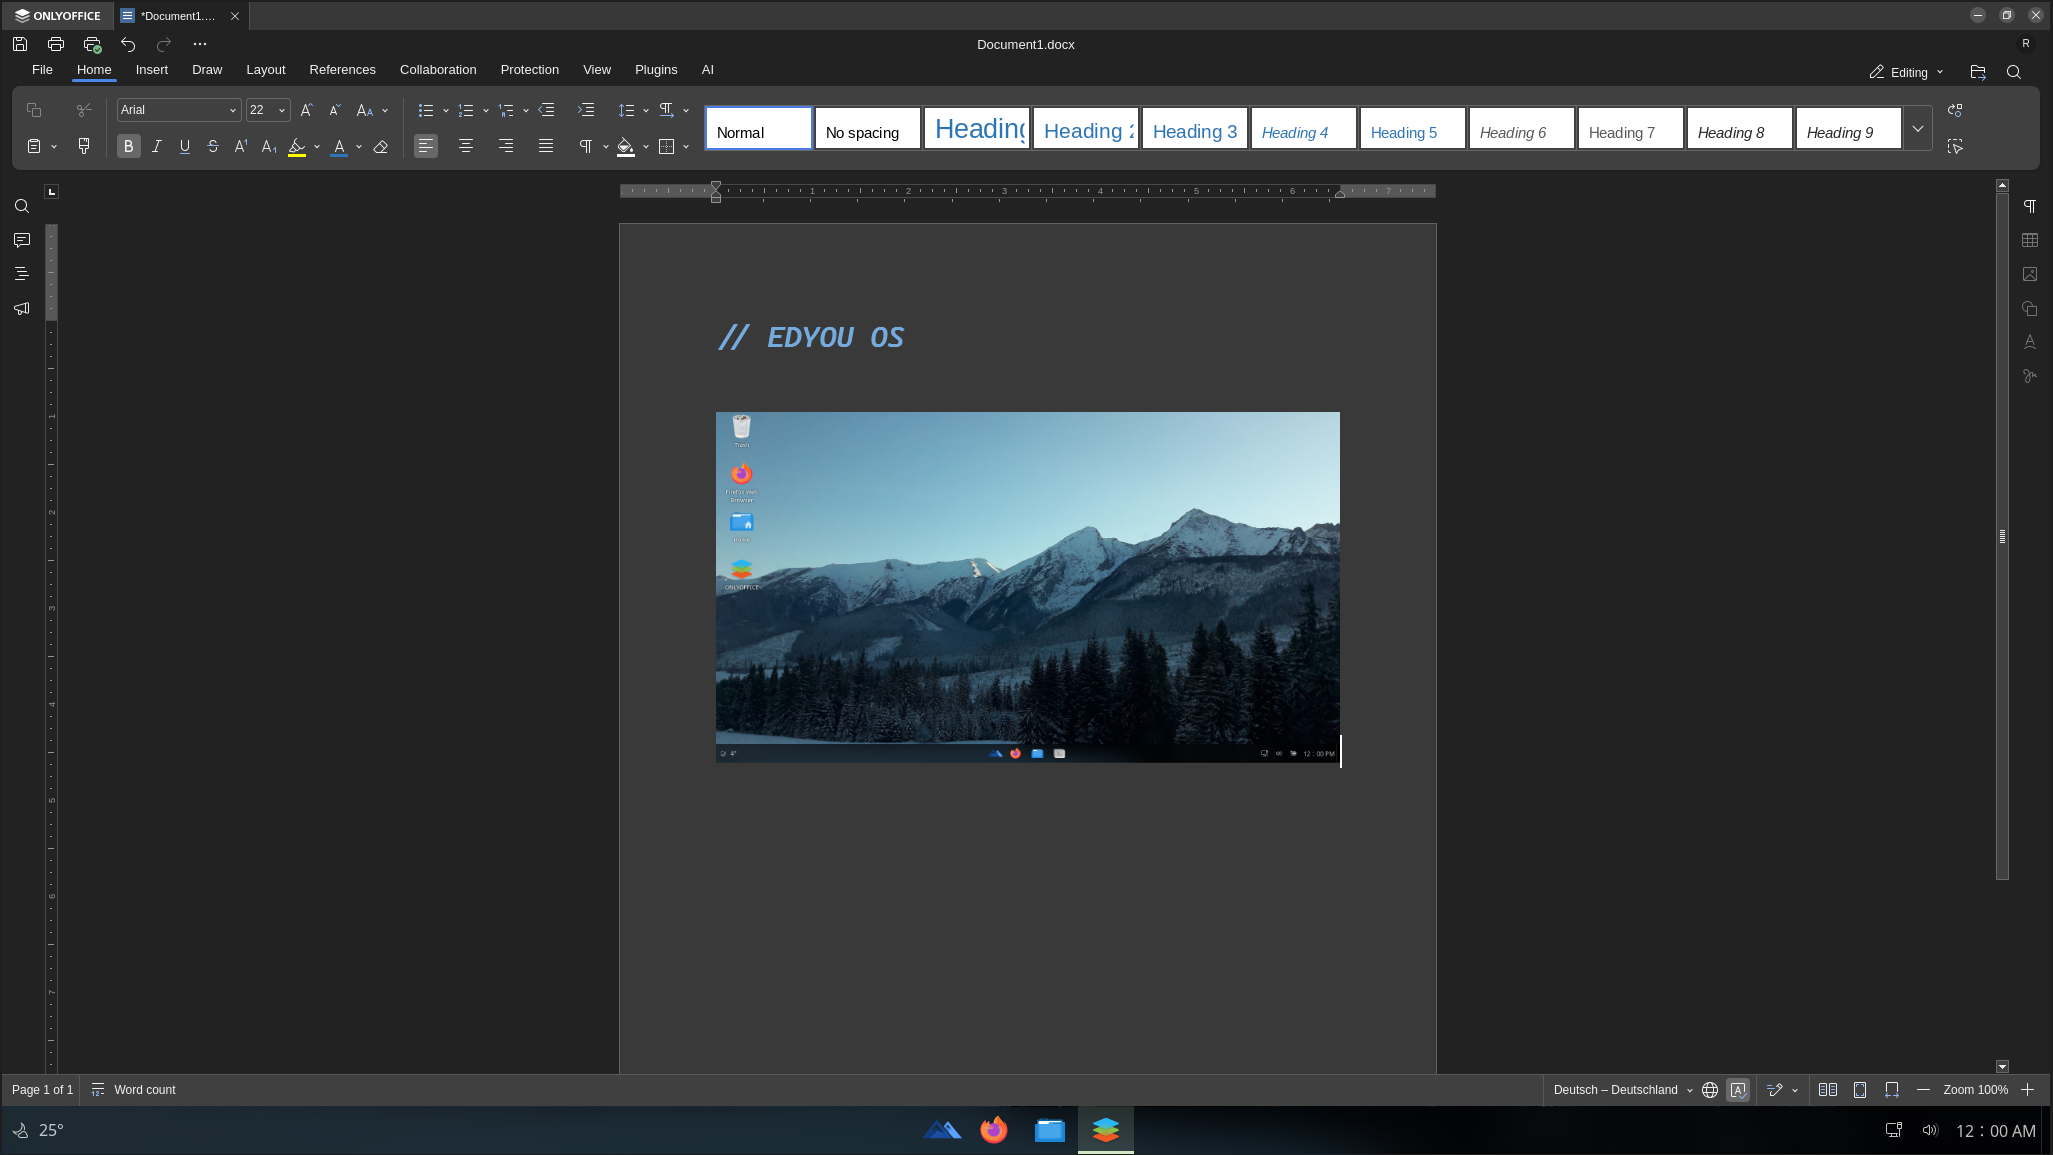Viewport: 2053px width, 1155px height.
Task: Open file location folder icon
Action: pos(1978,72)
